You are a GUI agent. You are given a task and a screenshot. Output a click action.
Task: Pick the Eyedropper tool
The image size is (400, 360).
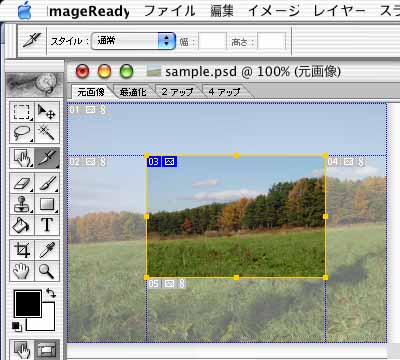pyautogui.click(x=47, y=250)
